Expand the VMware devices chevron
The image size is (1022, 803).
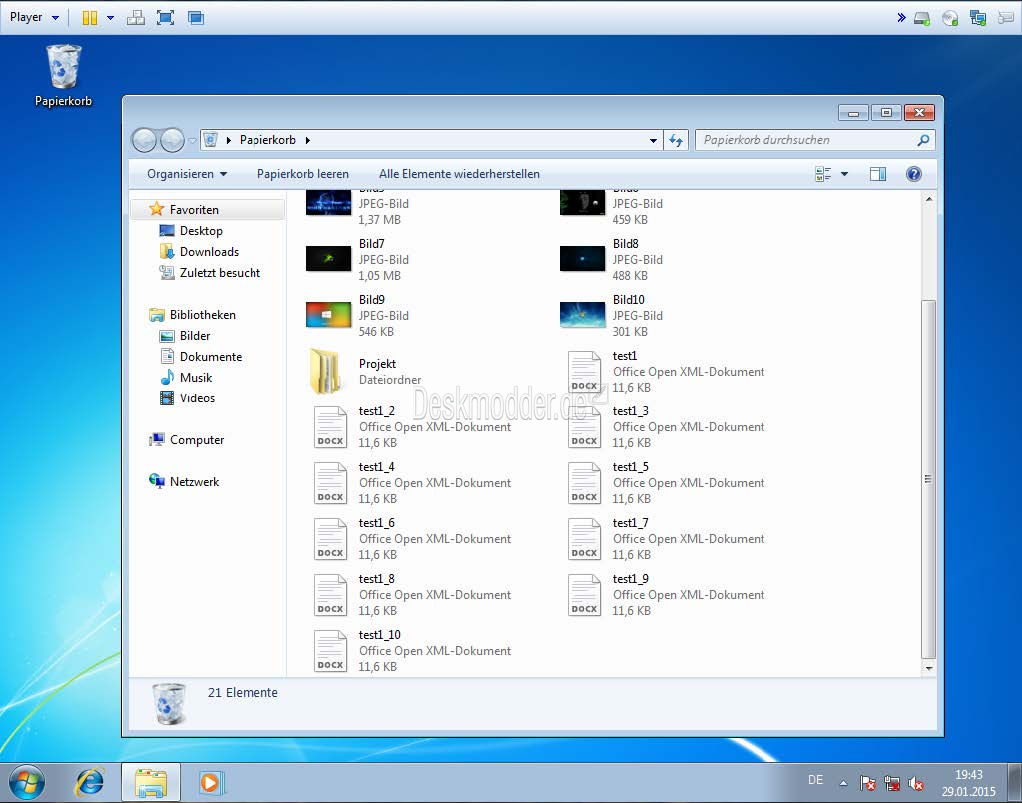(x=901, y=18)
